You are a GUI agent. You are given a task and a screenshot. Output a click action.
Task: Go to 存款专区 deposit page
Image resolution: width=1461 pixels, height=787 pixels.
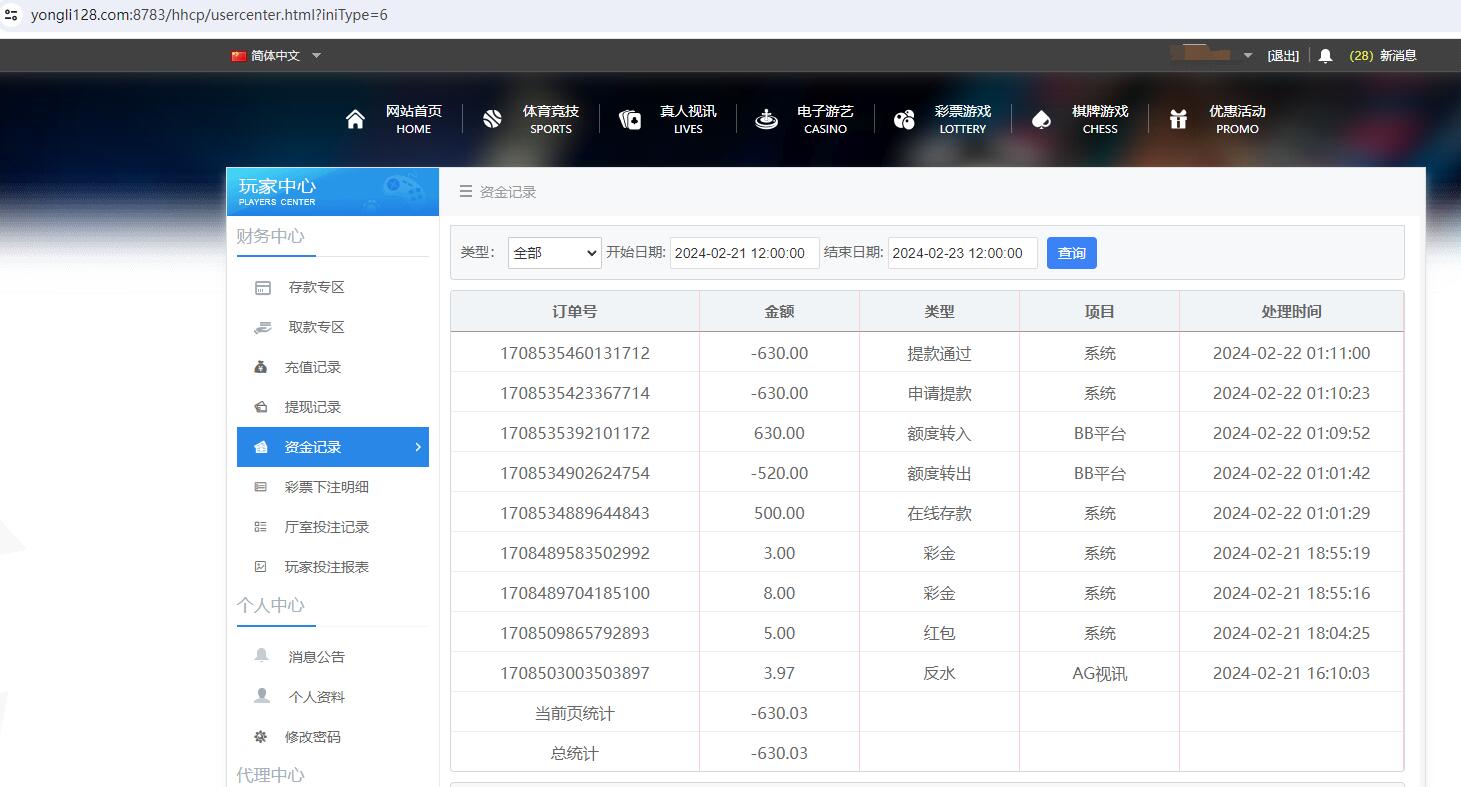click(316, 287)
